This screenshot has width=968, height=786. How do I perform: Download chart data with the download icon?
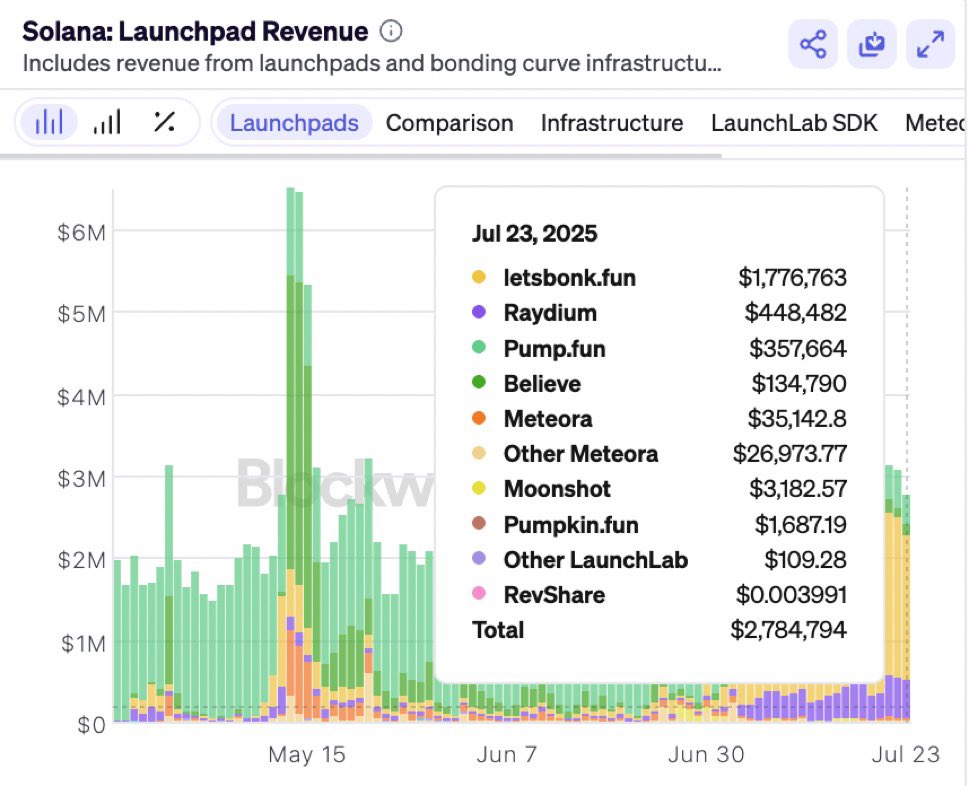871,44
